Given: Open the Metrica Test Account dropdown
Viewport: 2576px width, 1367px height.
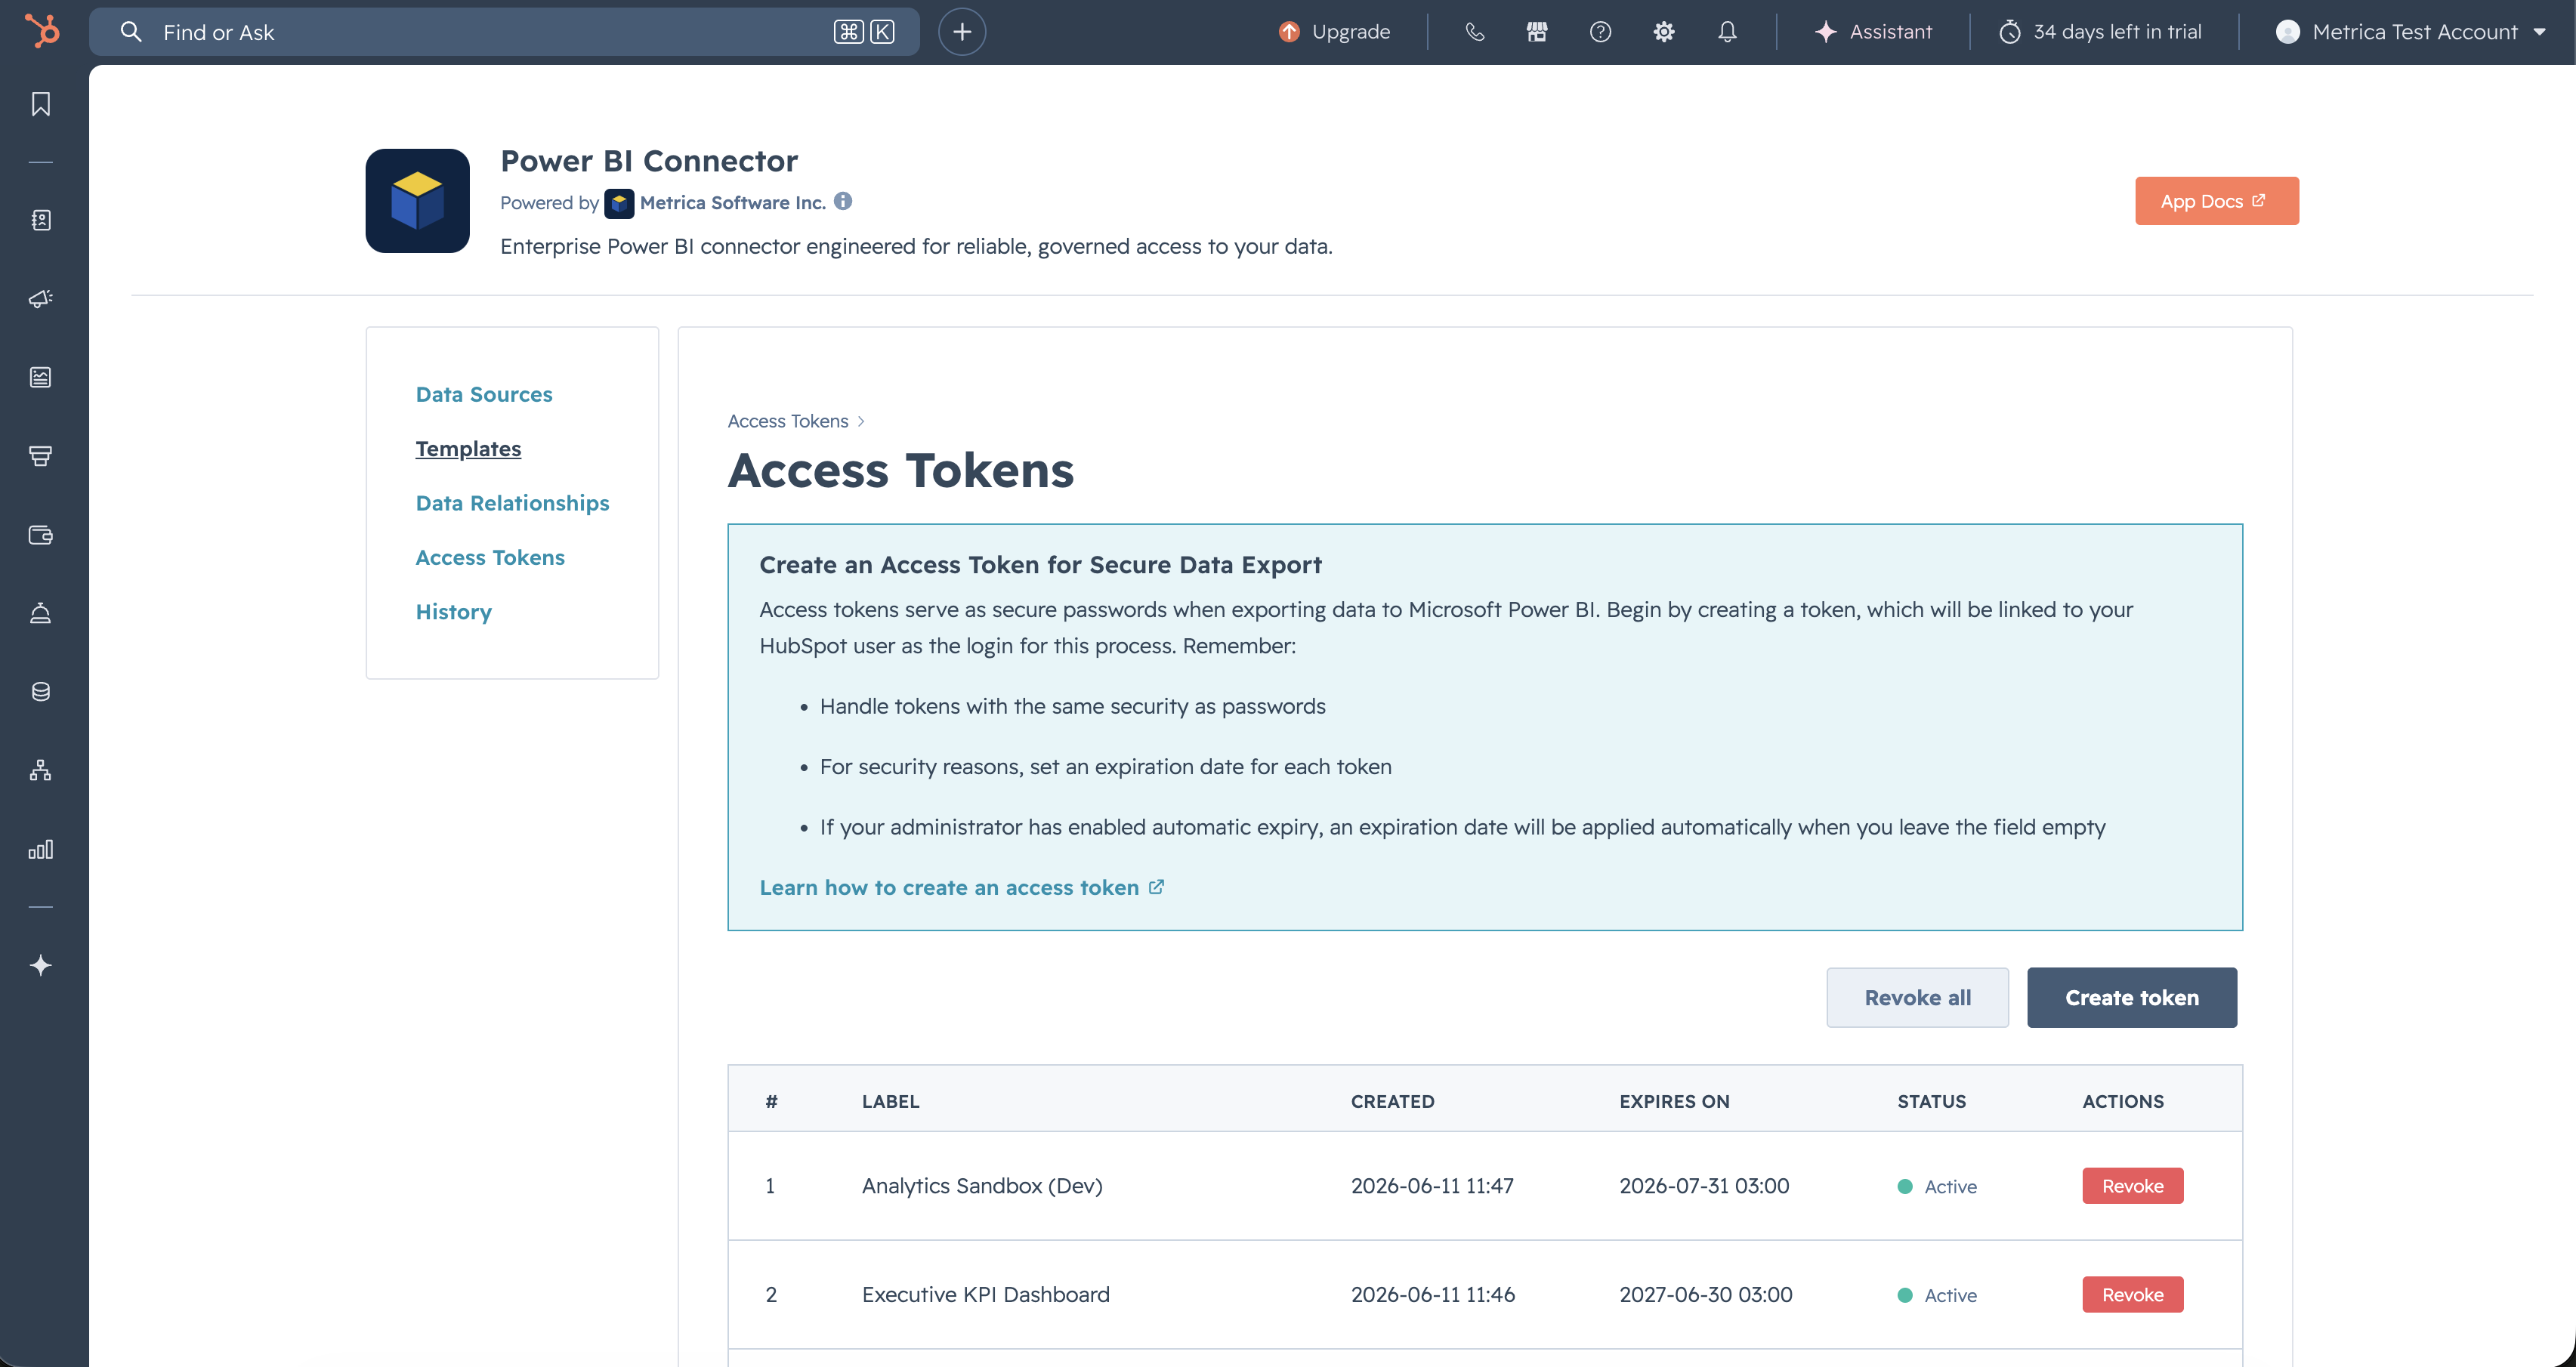Looking at the screenshot, I should (x=2411, y=32).
